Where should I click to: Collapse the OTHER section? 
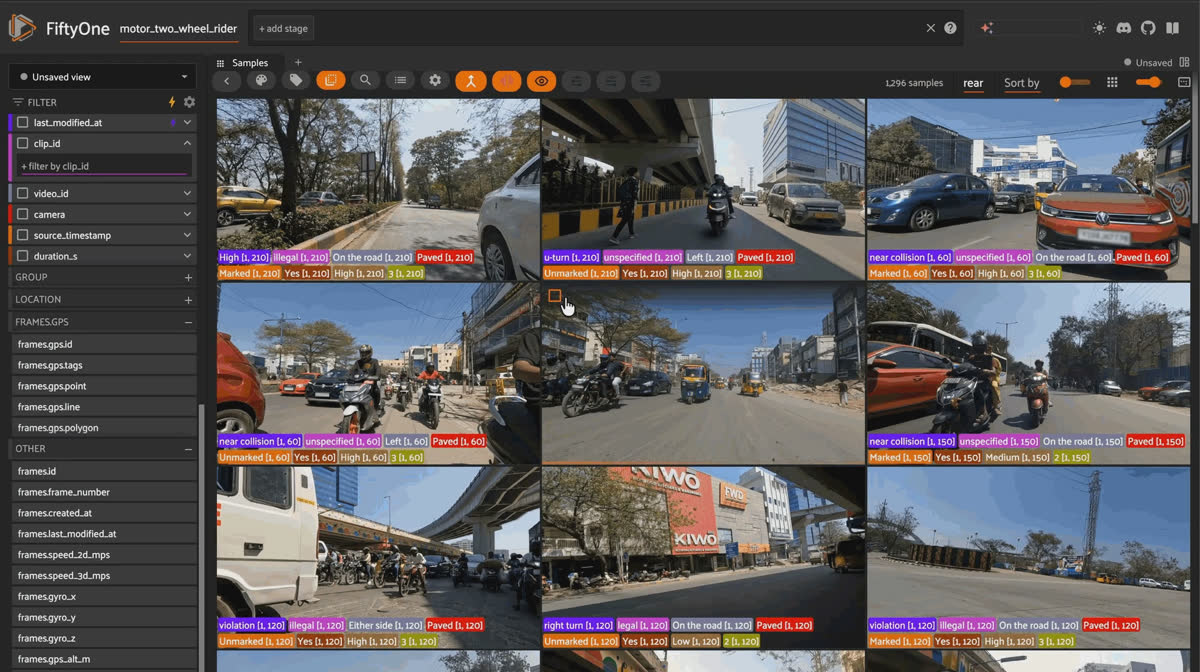tap(188, 449)
